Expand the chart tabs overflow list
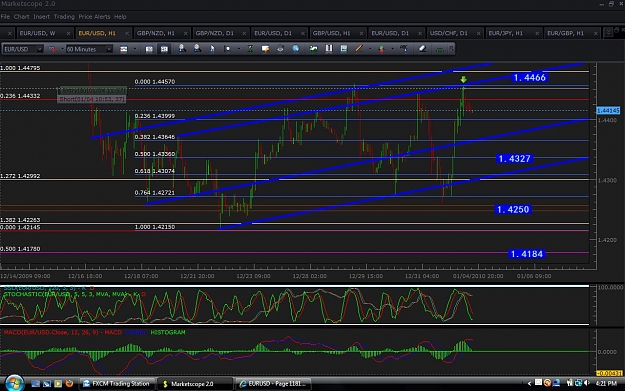 coord(608,32)
